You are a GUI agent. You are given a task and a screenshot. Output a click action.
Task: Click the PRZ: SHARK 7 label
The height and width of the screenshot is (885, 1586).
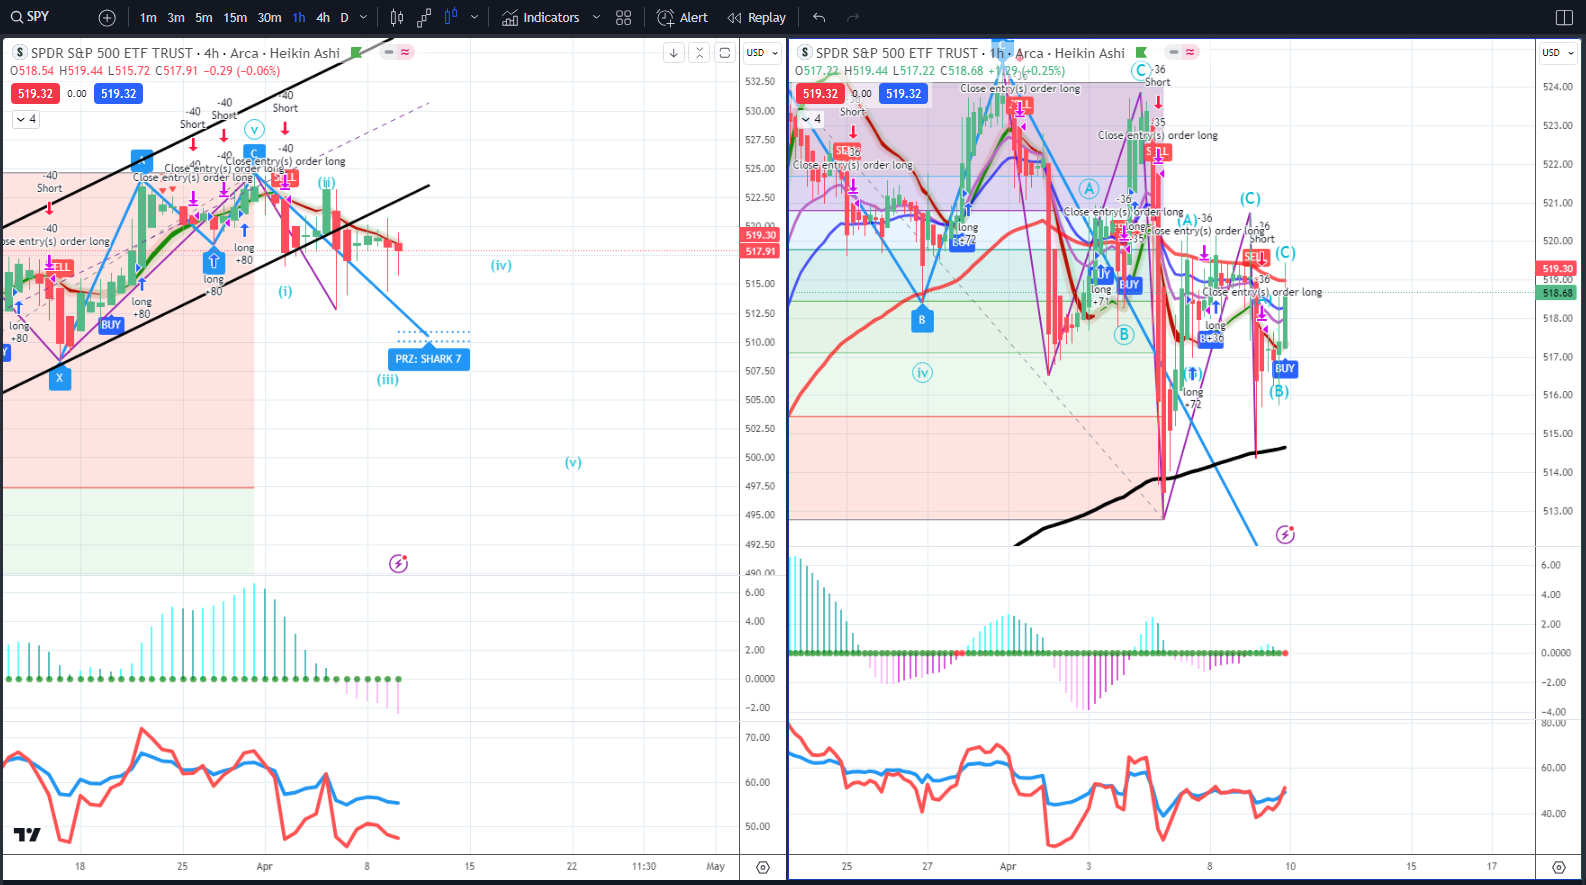429,359
